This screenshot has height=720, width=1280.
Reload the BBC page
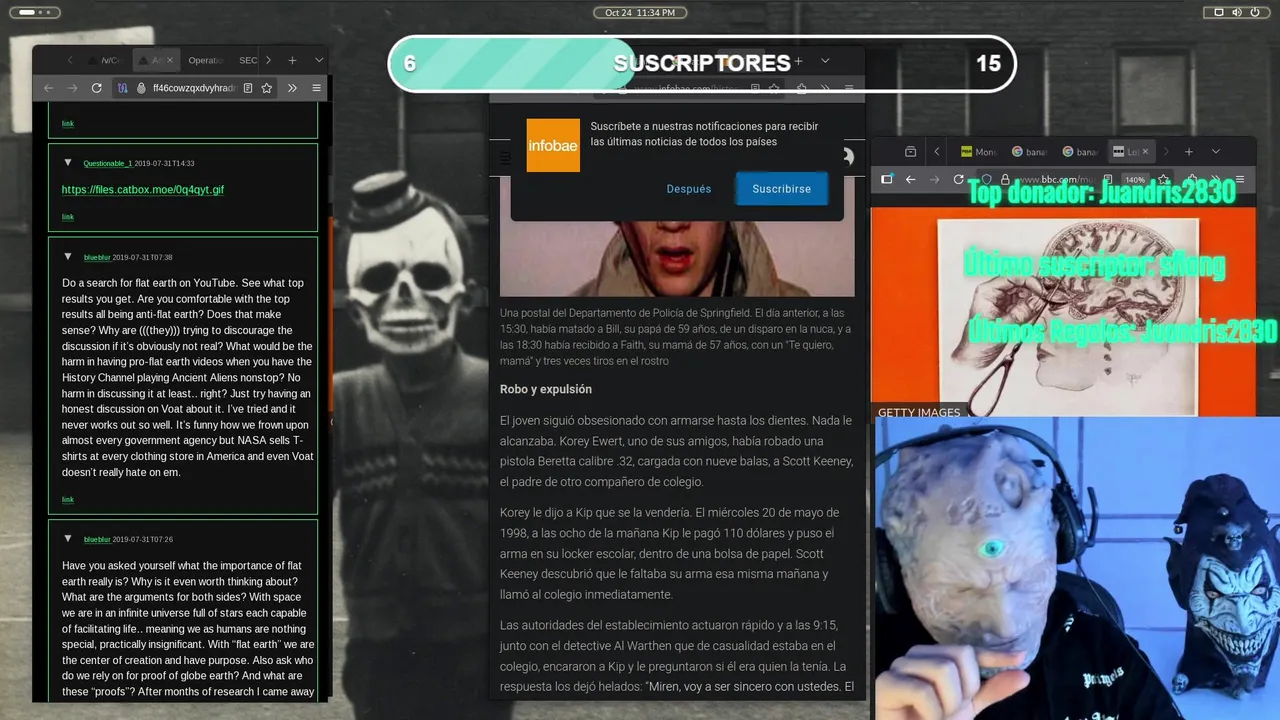(958, 179)
